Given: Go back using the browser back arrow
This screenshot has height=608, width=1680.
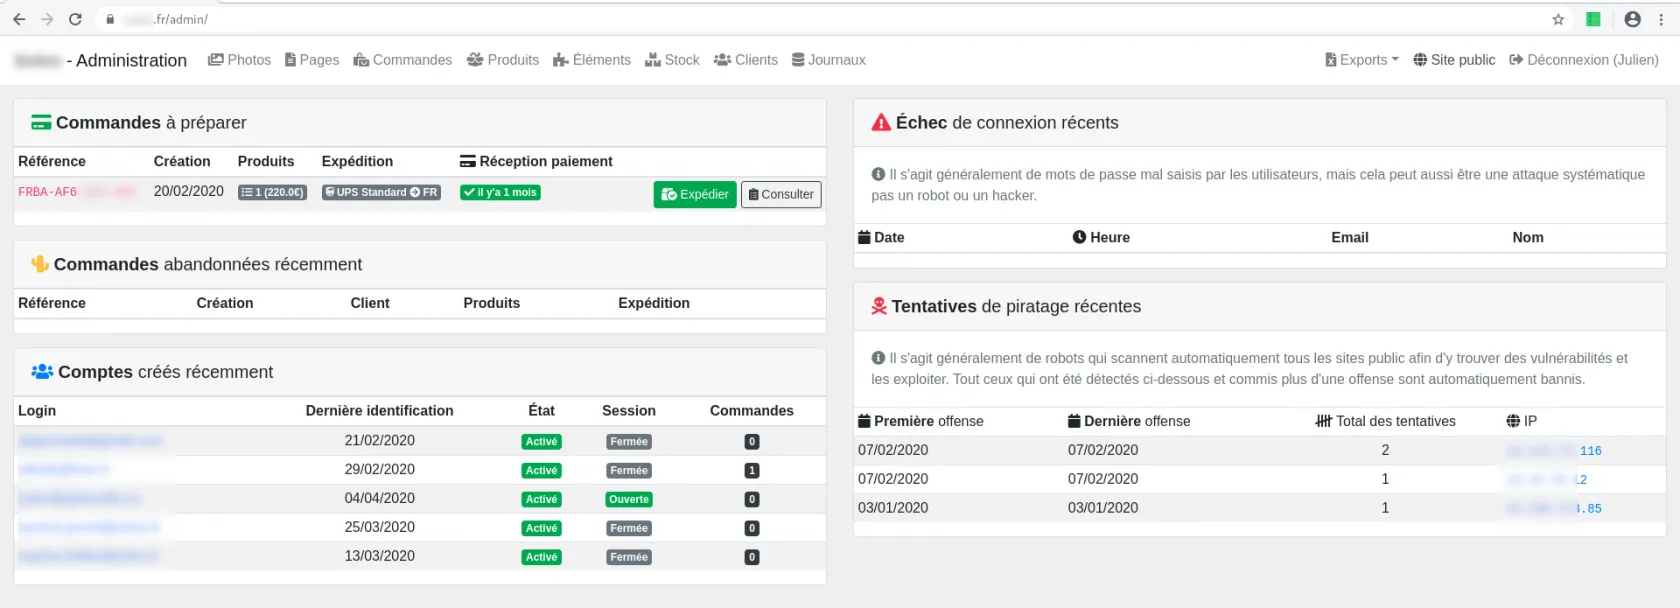Looking at the screenshot, I should (x=19, y=19).
